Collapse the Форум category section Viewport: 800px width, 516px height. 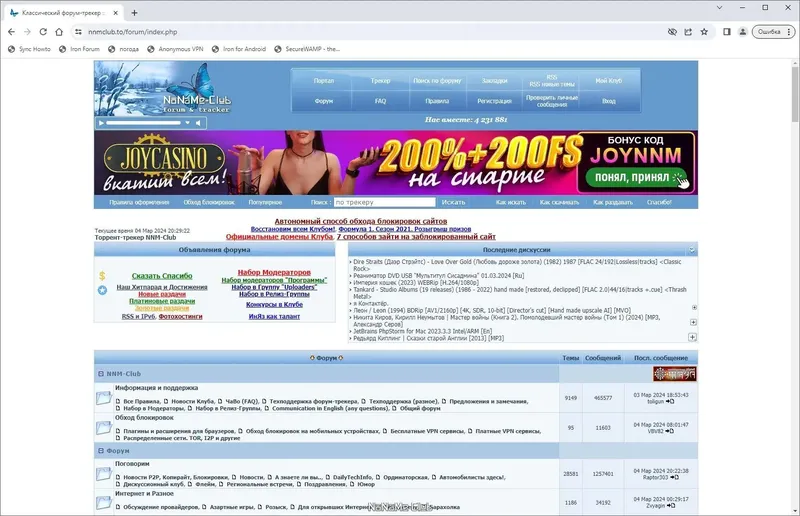coord(101,451)
